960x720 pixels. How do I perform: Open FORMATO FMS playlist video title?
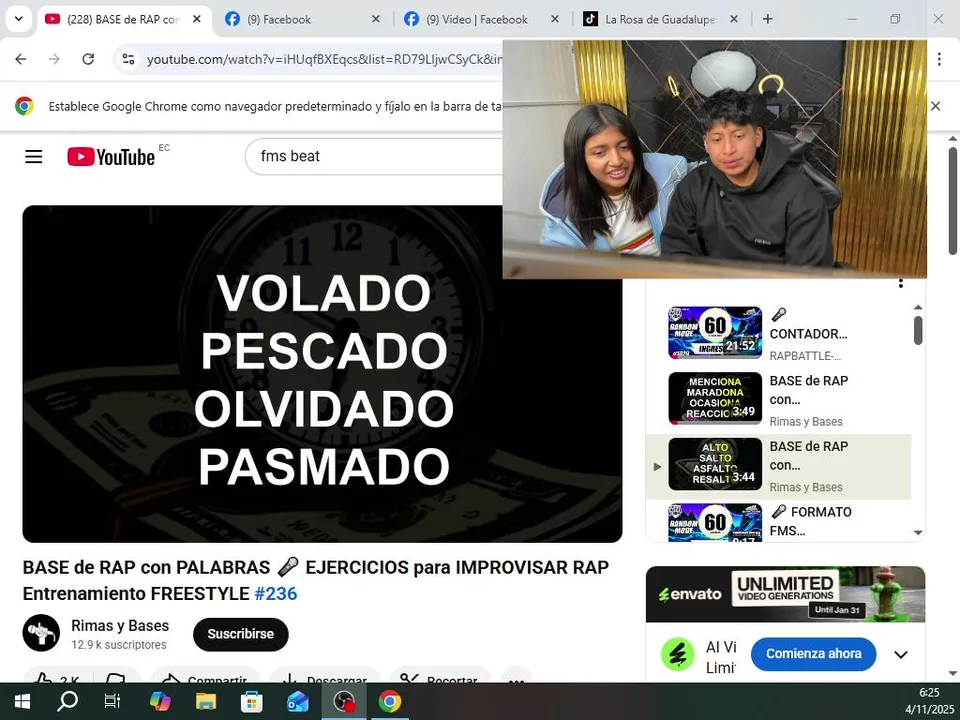pyautogui.click(x=811, y=521)
